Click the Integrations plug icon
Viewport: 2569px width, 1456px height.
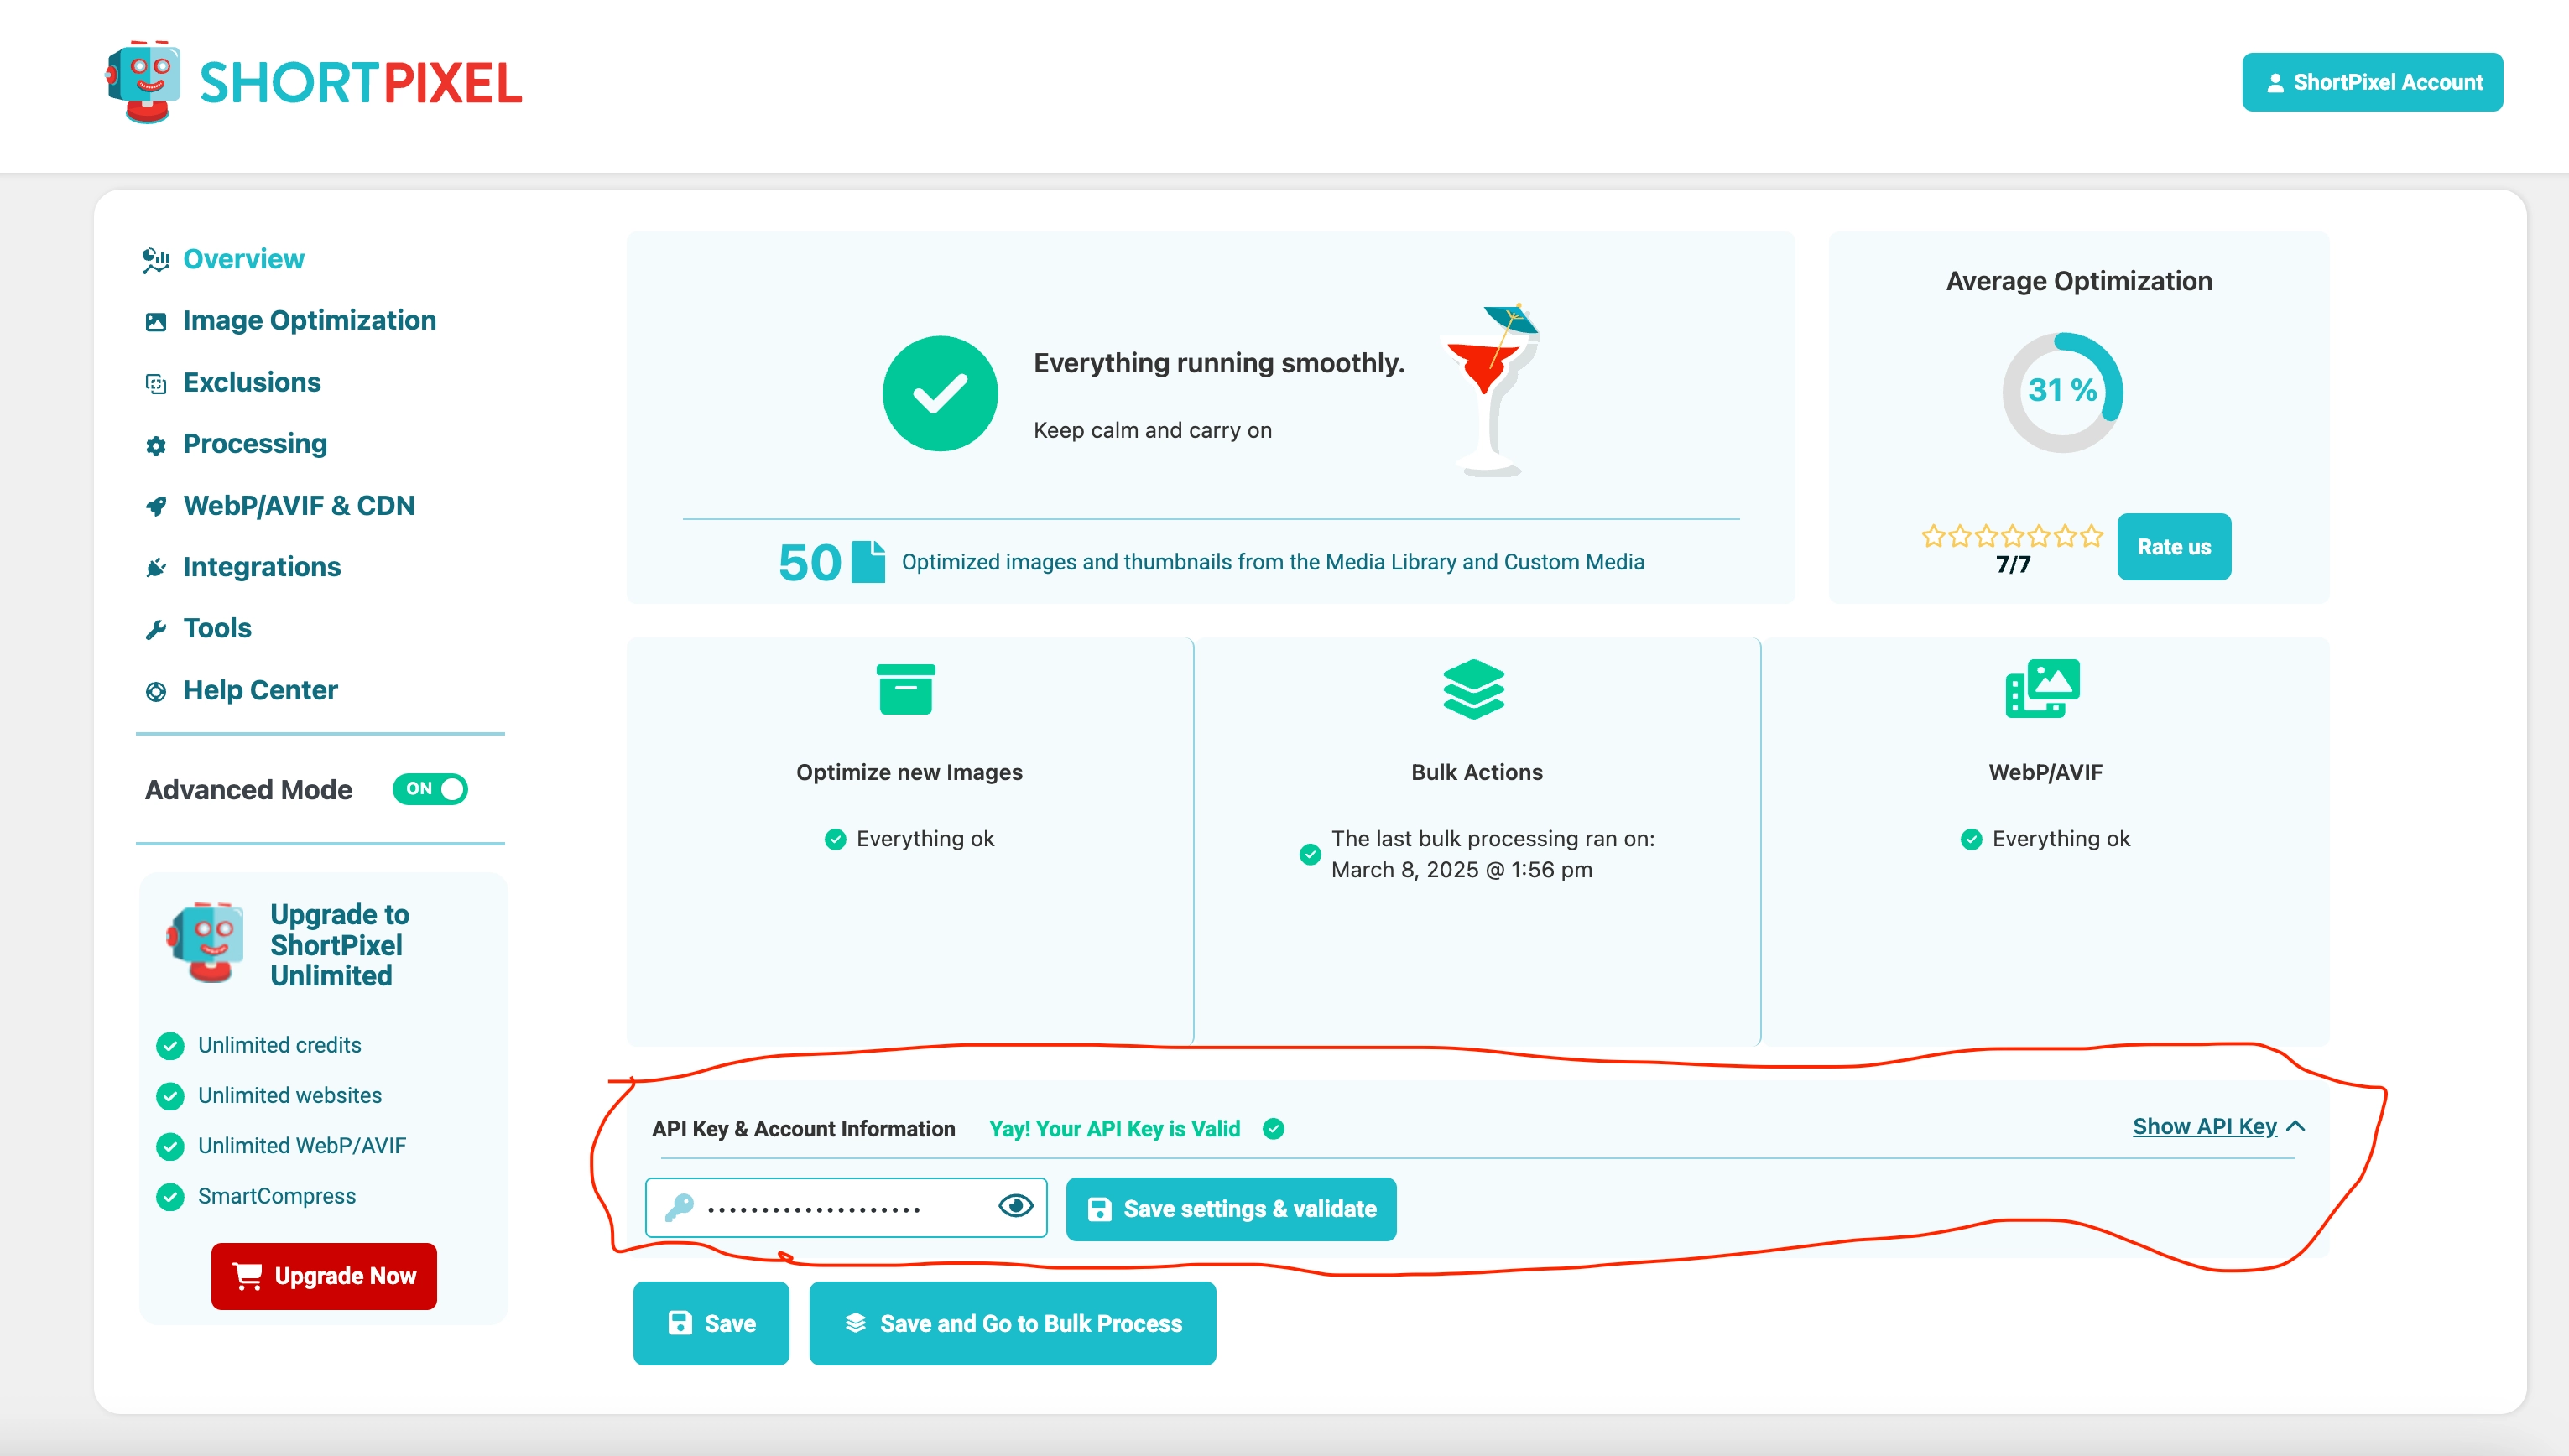[x=156, y=568]
